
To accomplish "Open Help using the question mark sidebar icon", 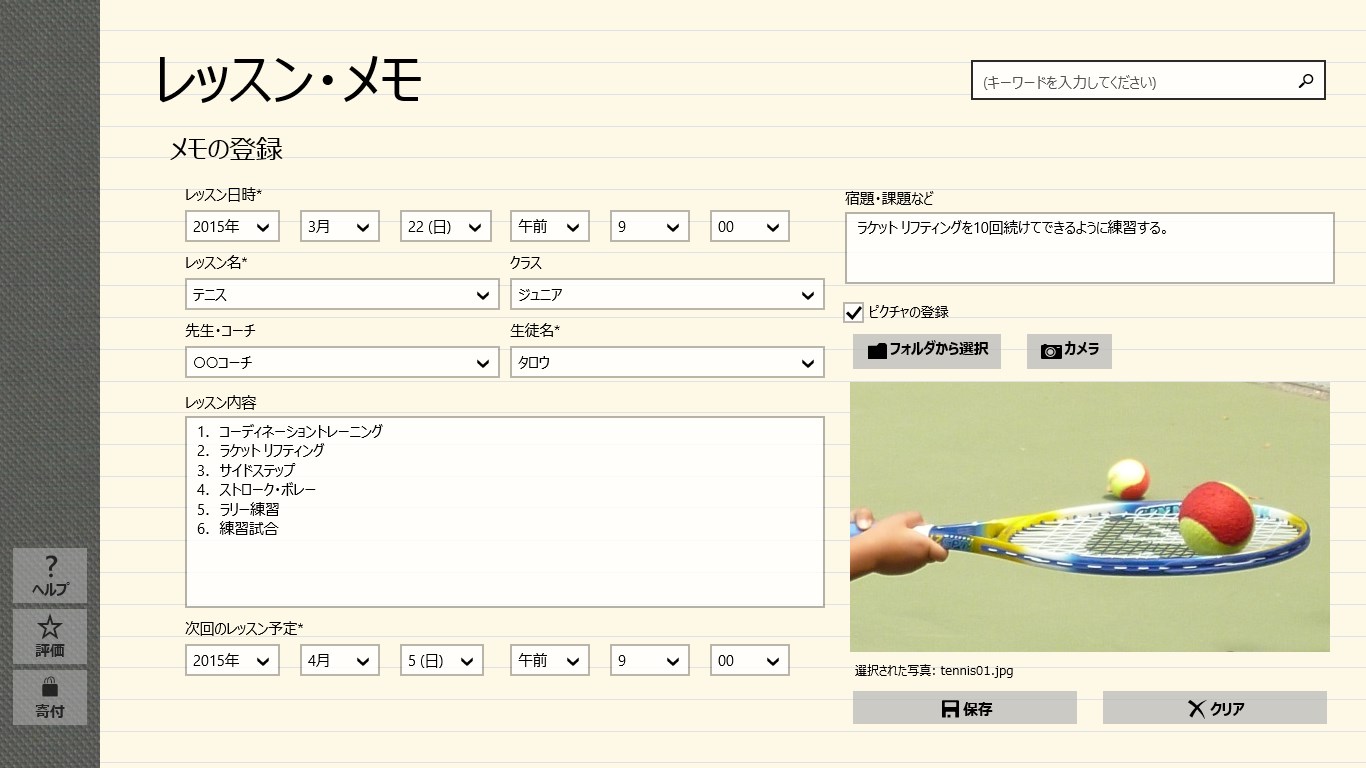I will click(49, 567).
